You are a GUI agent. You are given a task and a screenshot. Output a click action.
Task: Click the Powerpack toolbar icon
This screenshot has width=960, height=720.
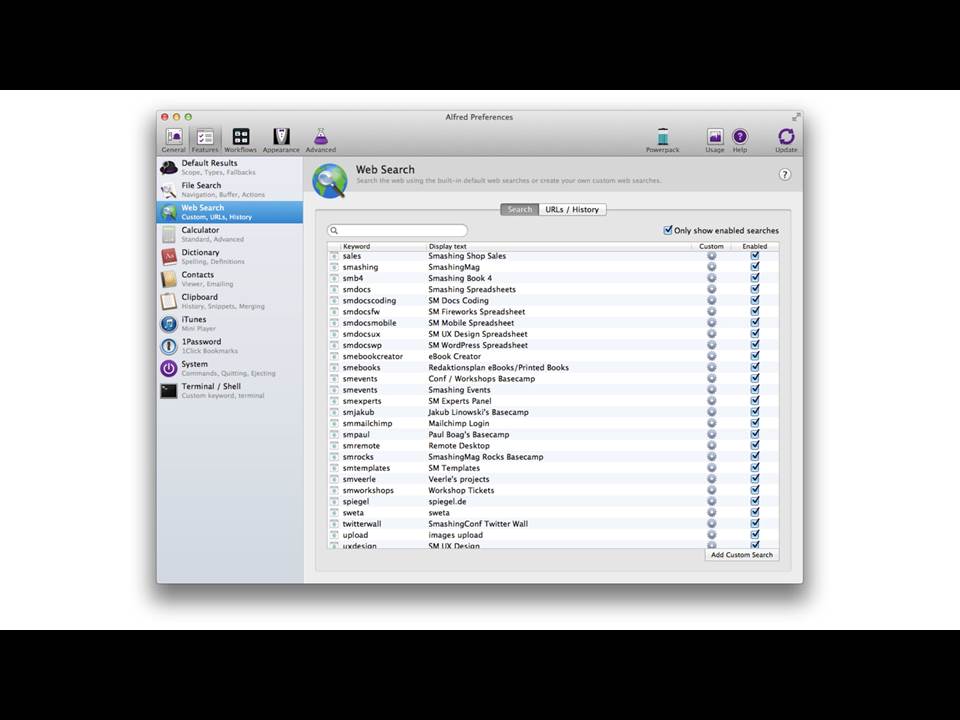point(662,140)
